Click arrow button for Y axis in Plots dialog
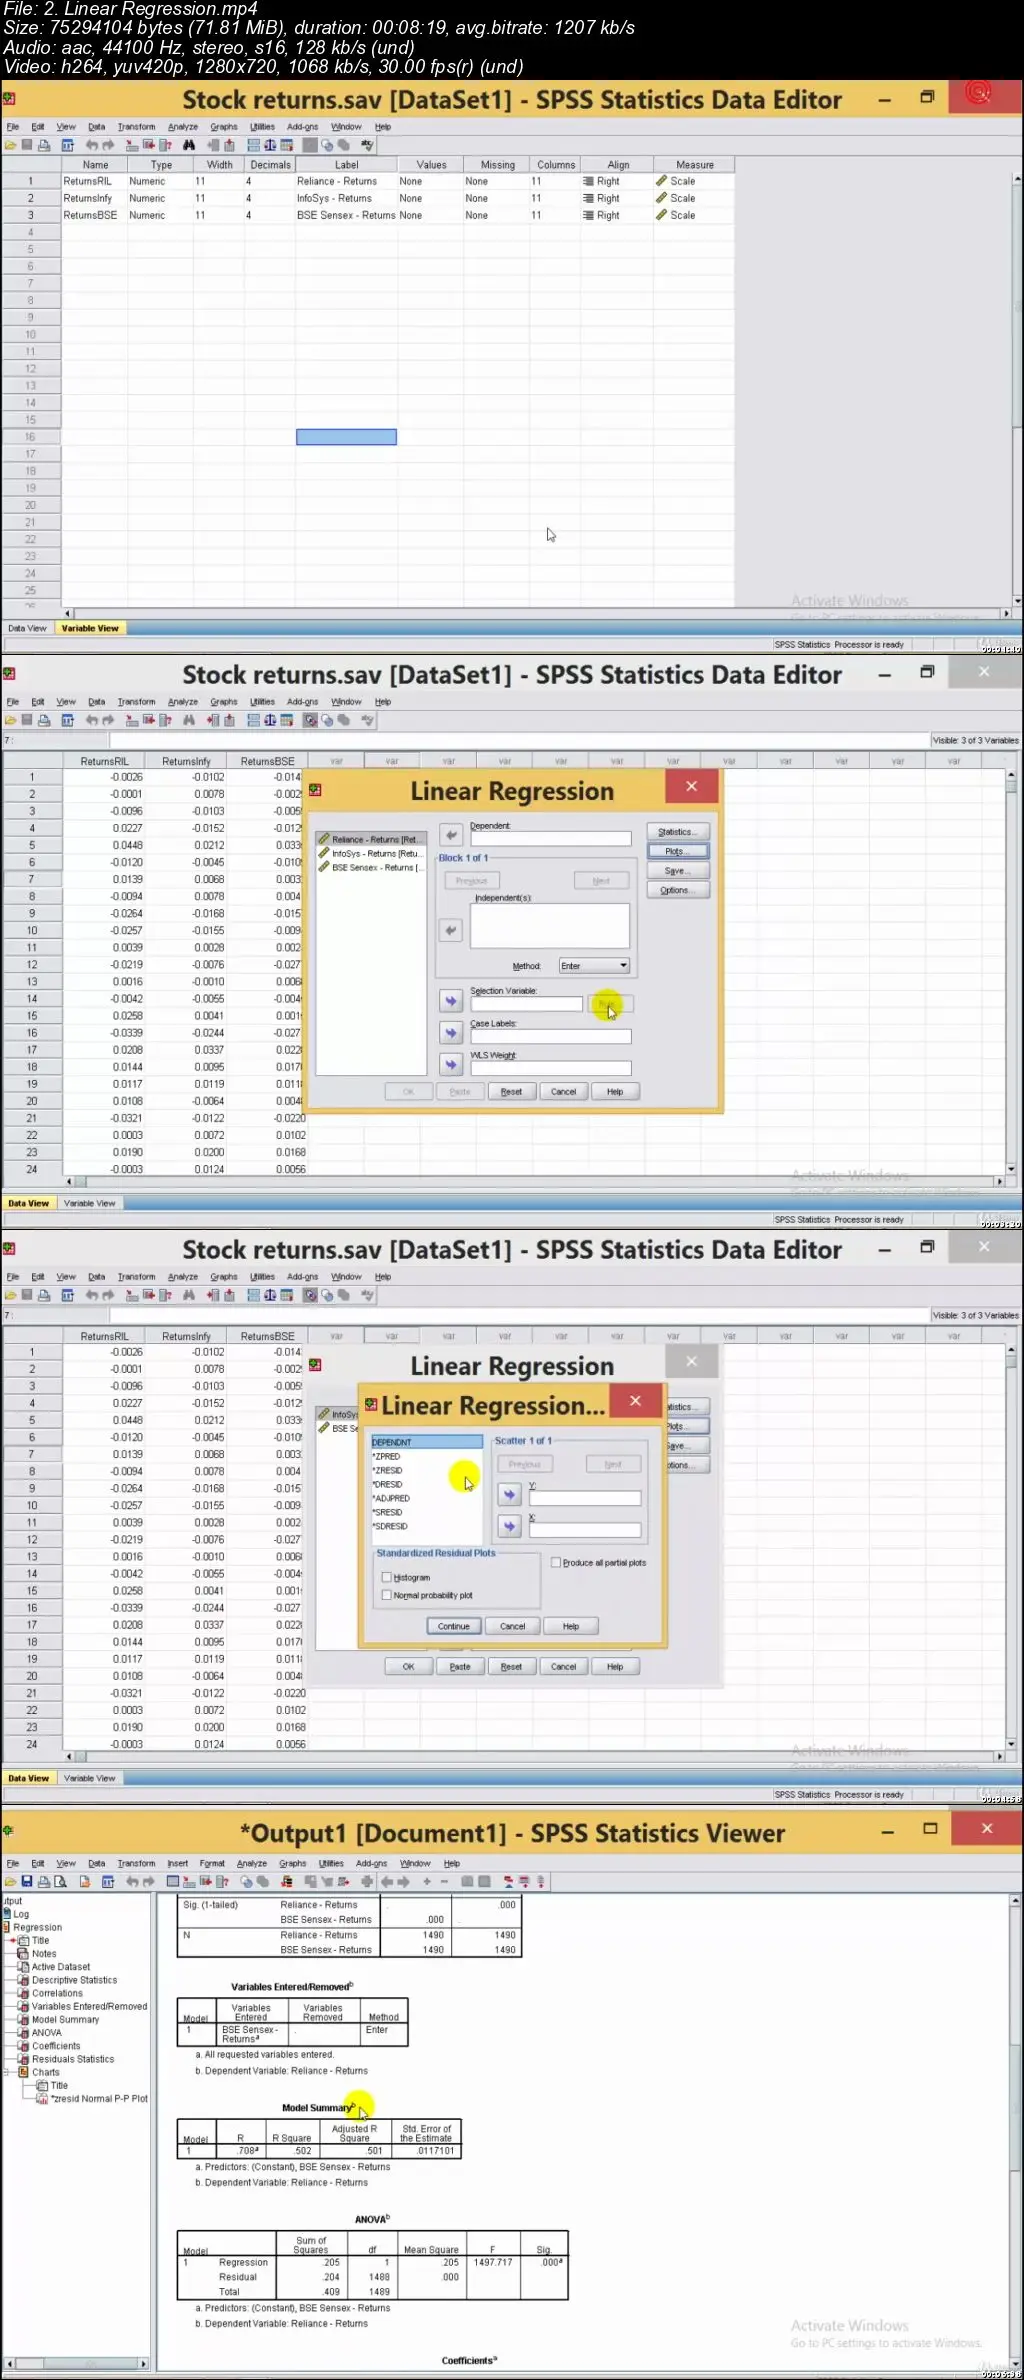This screenshot has width=1024, height=2380. point(510,1494)
